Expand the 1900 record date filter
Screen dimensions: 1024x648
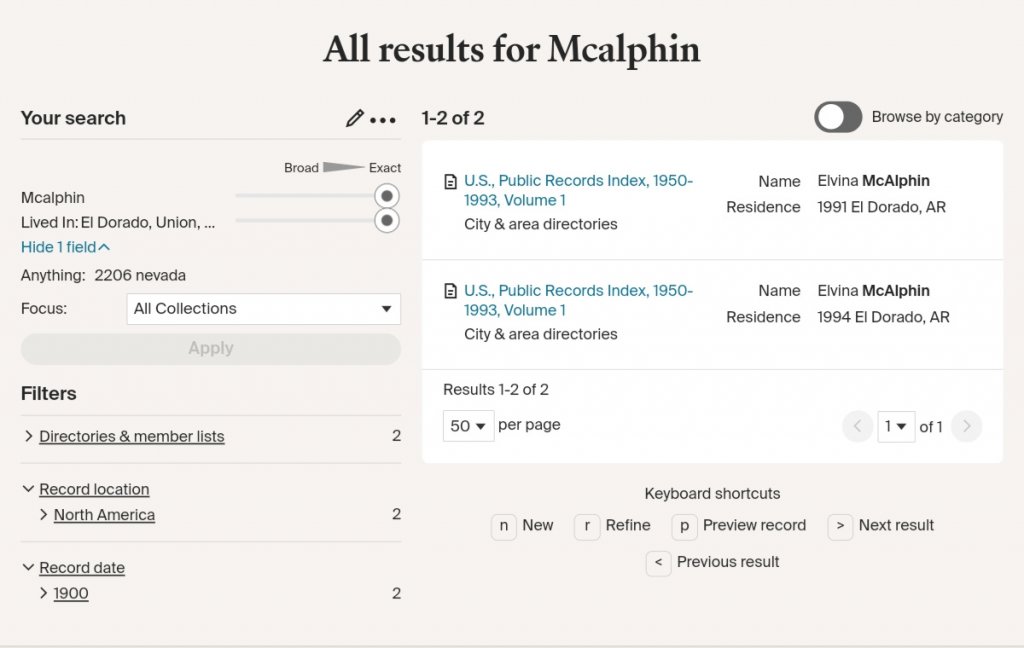[70, 593]
